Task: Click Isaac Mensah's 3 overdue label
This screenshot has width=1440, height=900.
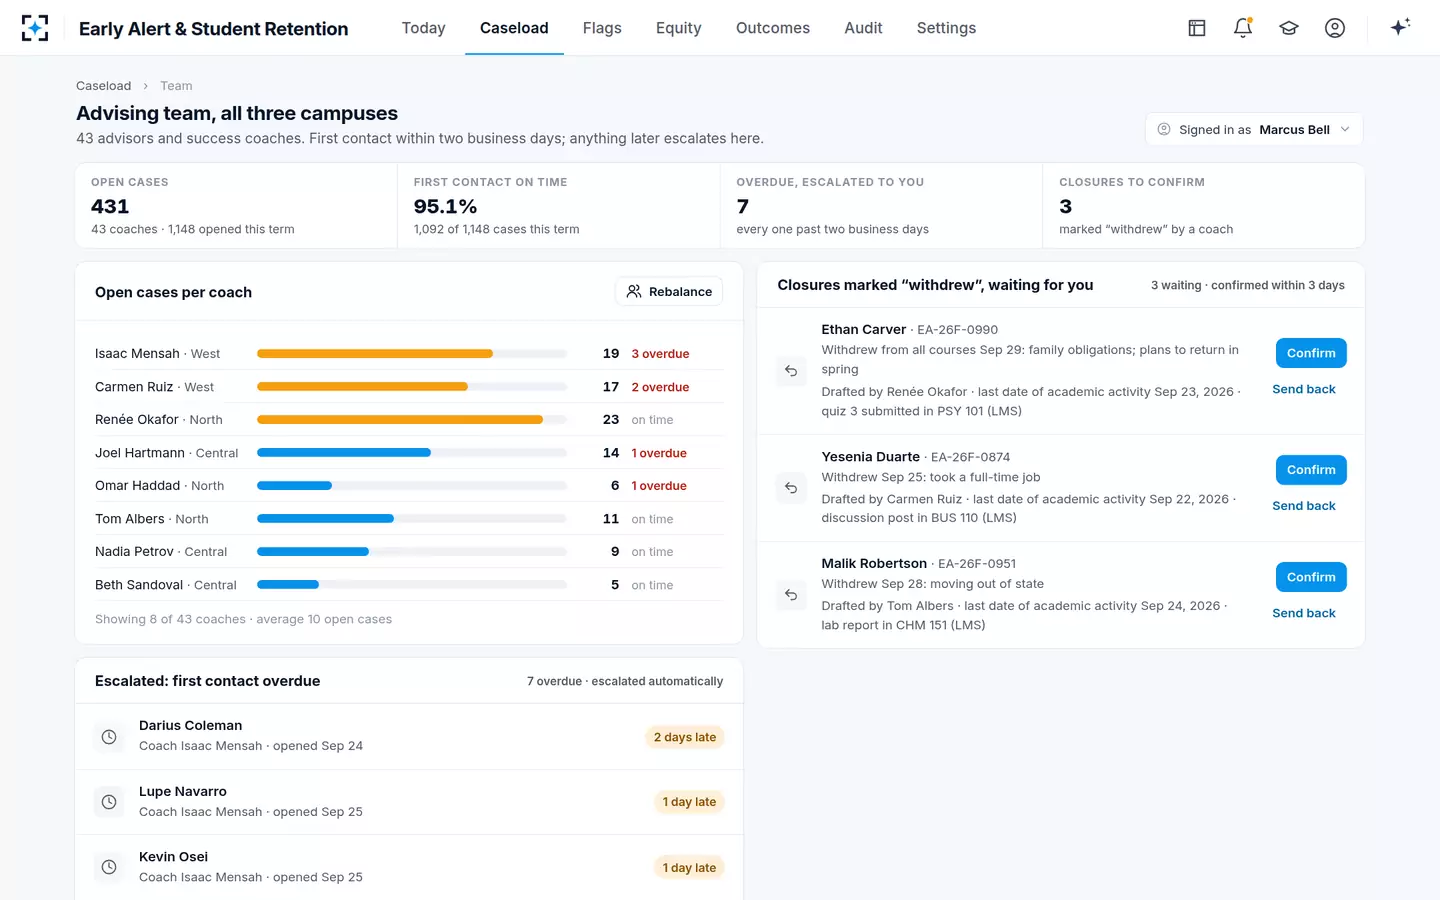Action: [x=660, y=354]
